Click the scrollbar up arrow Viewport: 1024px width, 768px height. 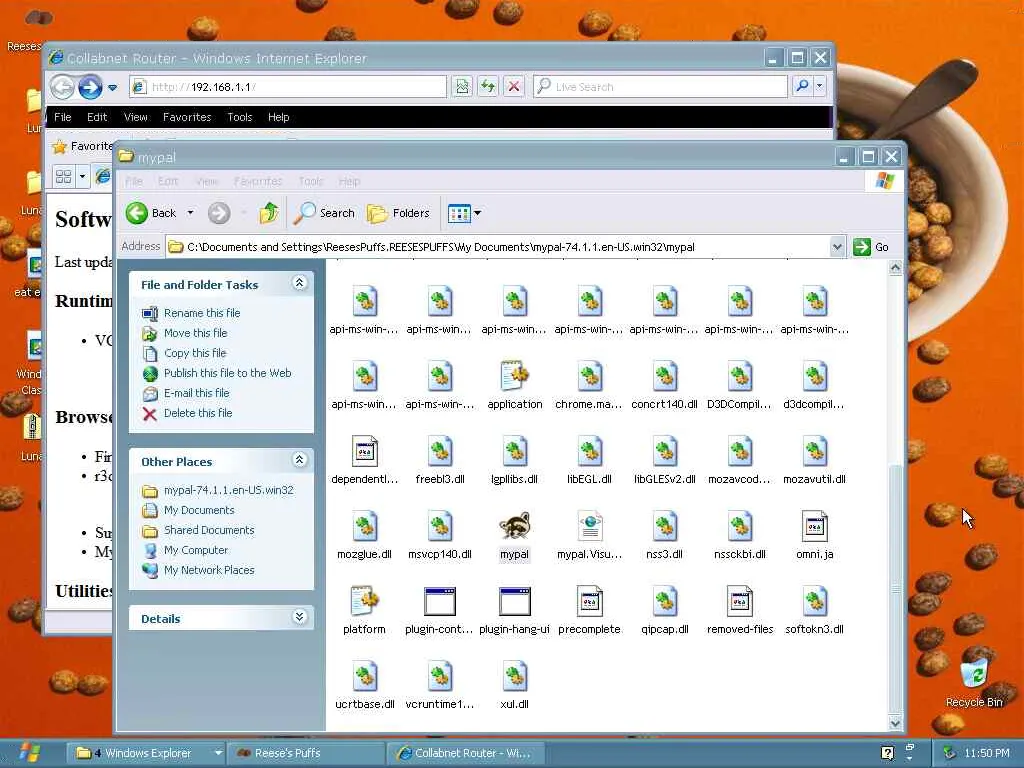point(895,267)
